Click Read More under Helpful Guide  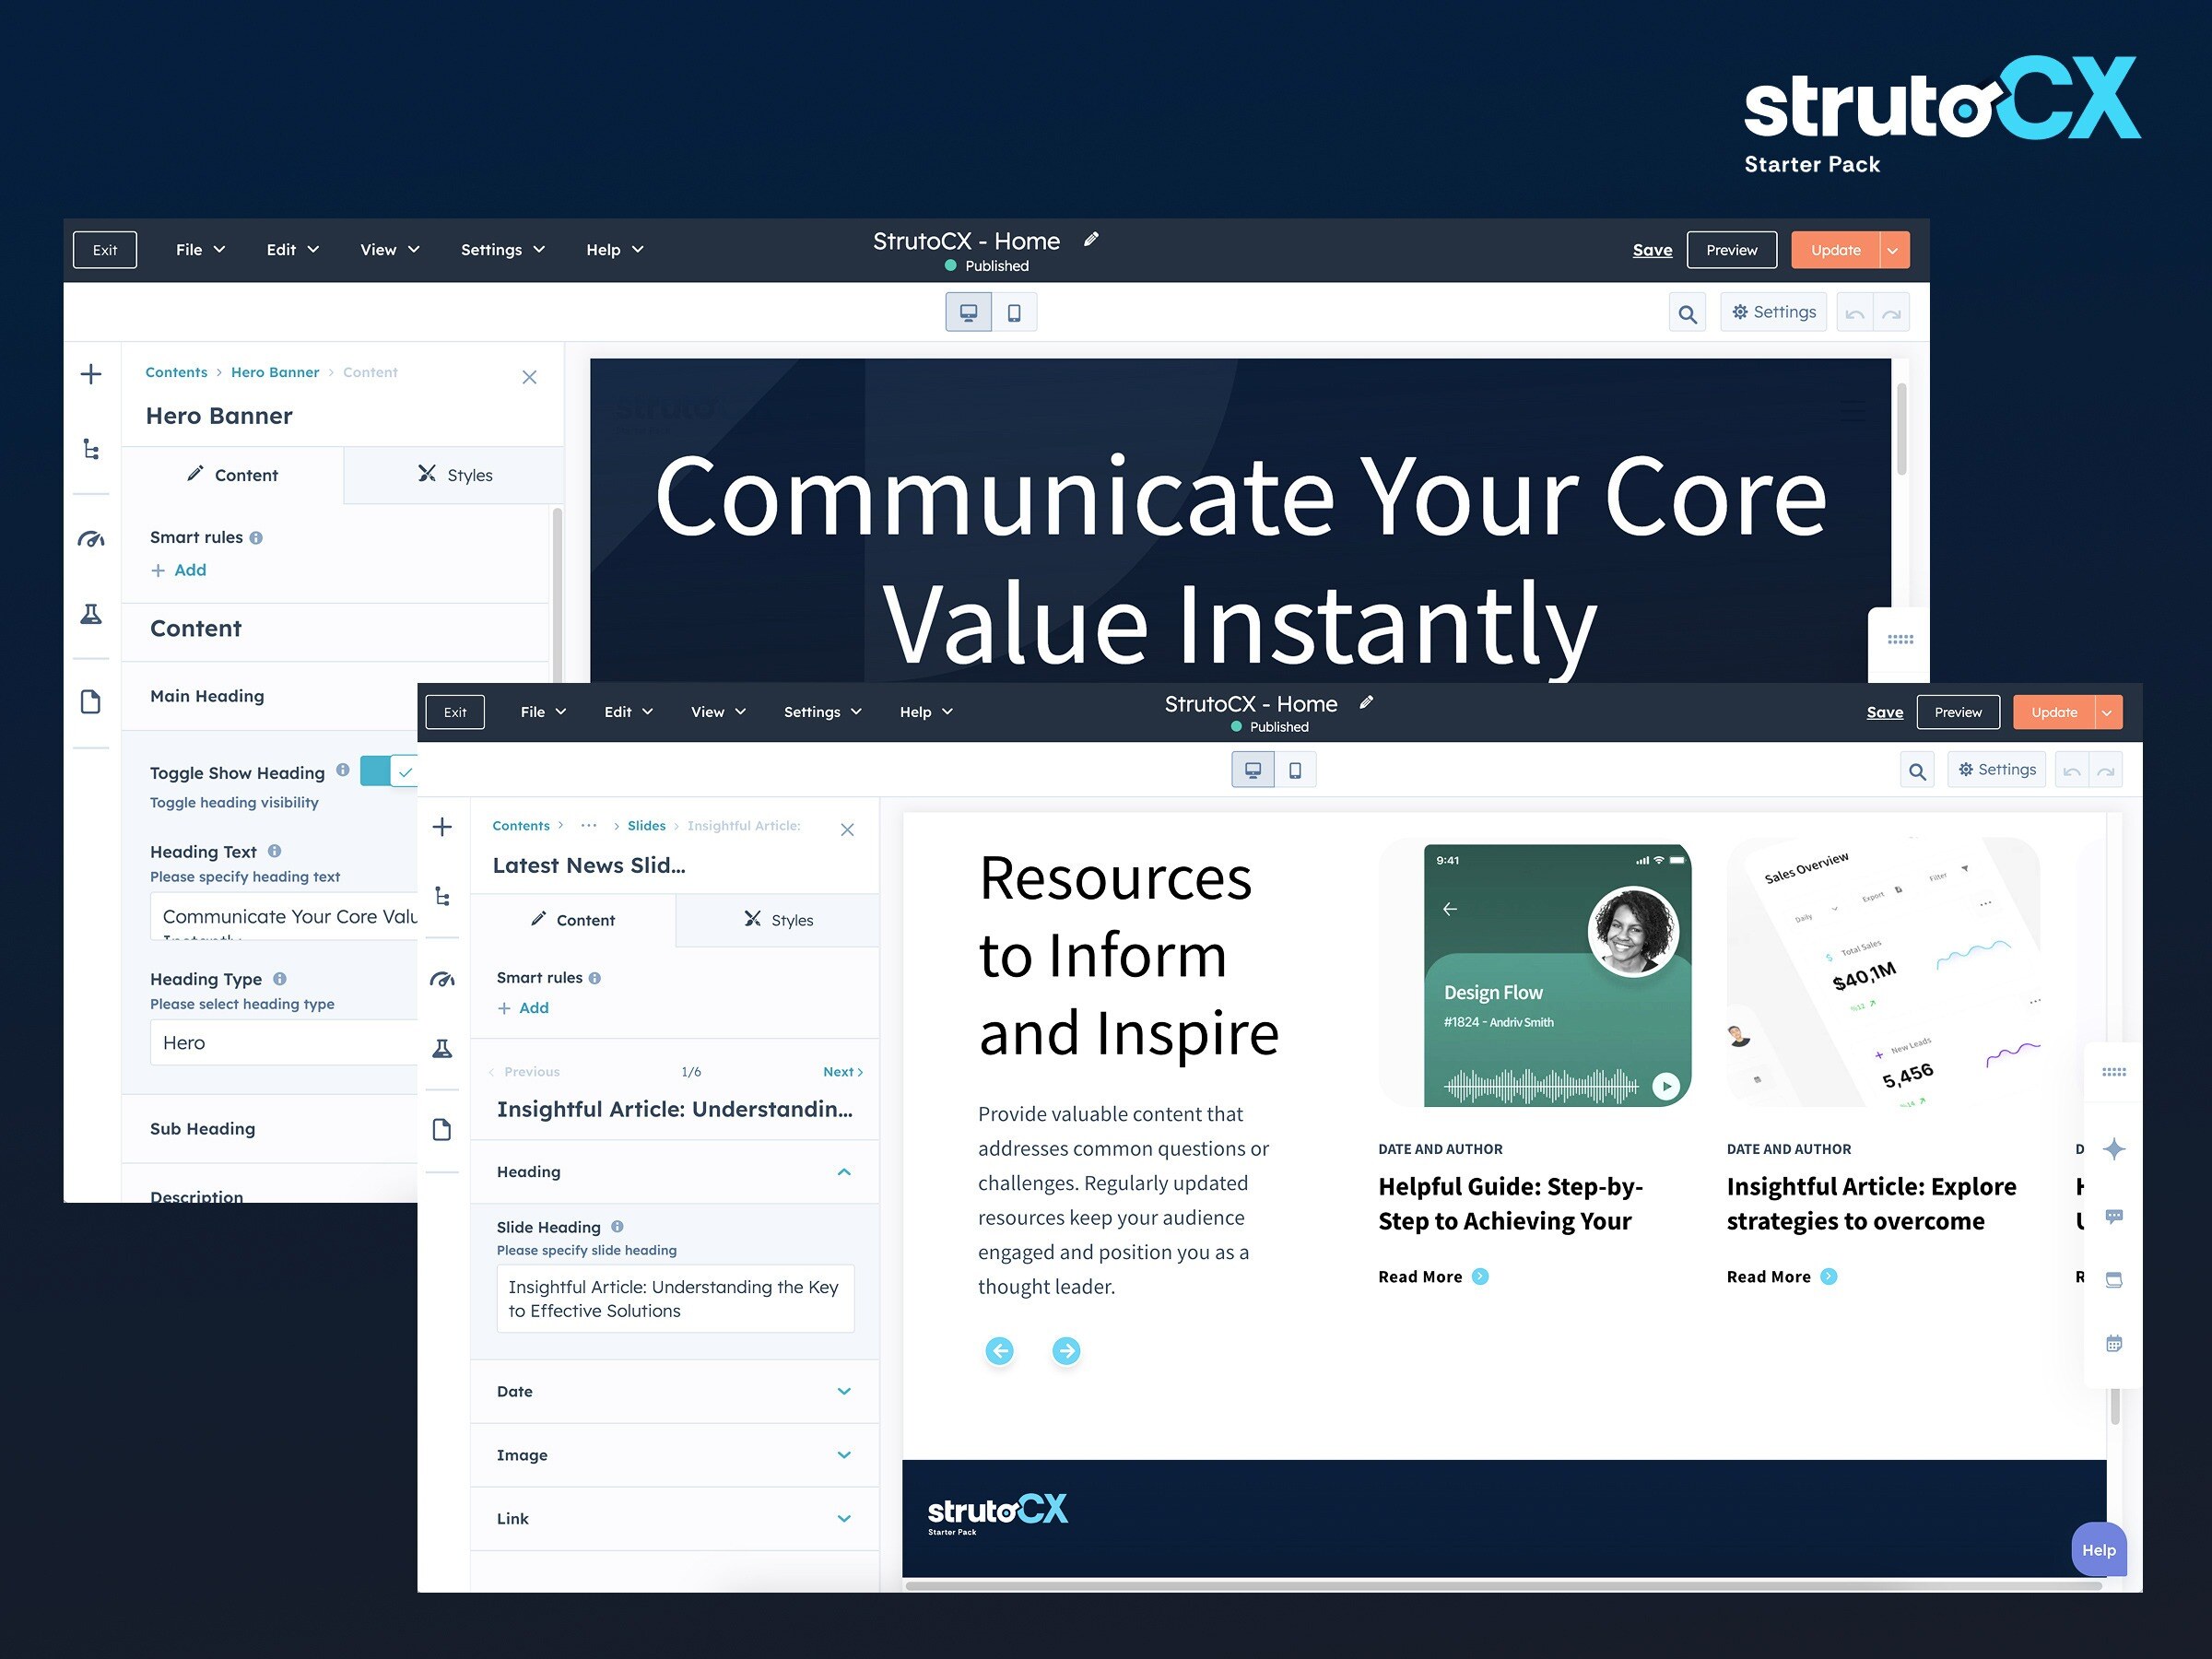click(x=1422, y=1276)
